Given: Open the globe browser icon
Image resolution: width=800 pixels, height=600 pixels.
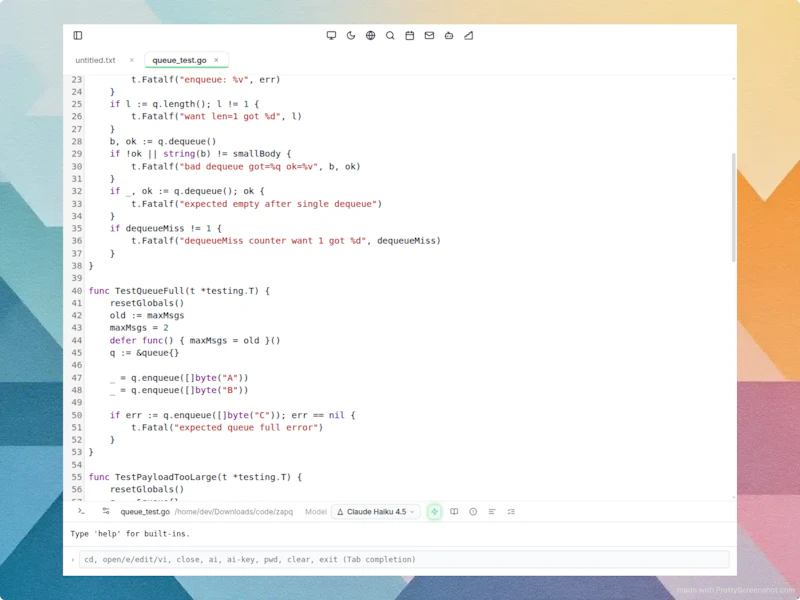Looking at the screenshot, I should (370, 35).
